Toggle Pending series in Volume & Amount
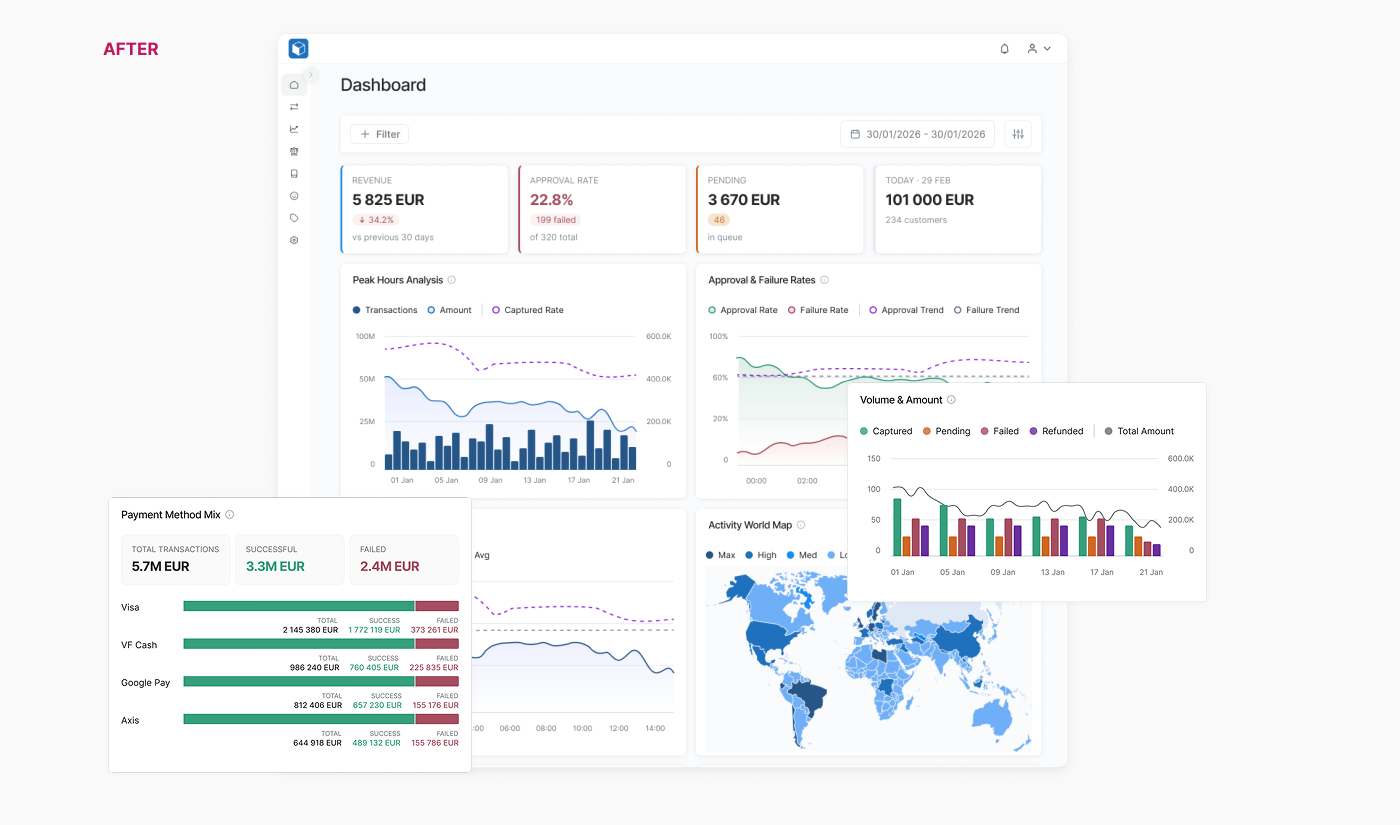This screenshot has height=825, width=1400. pyautogui.click(x=946, y=431)
